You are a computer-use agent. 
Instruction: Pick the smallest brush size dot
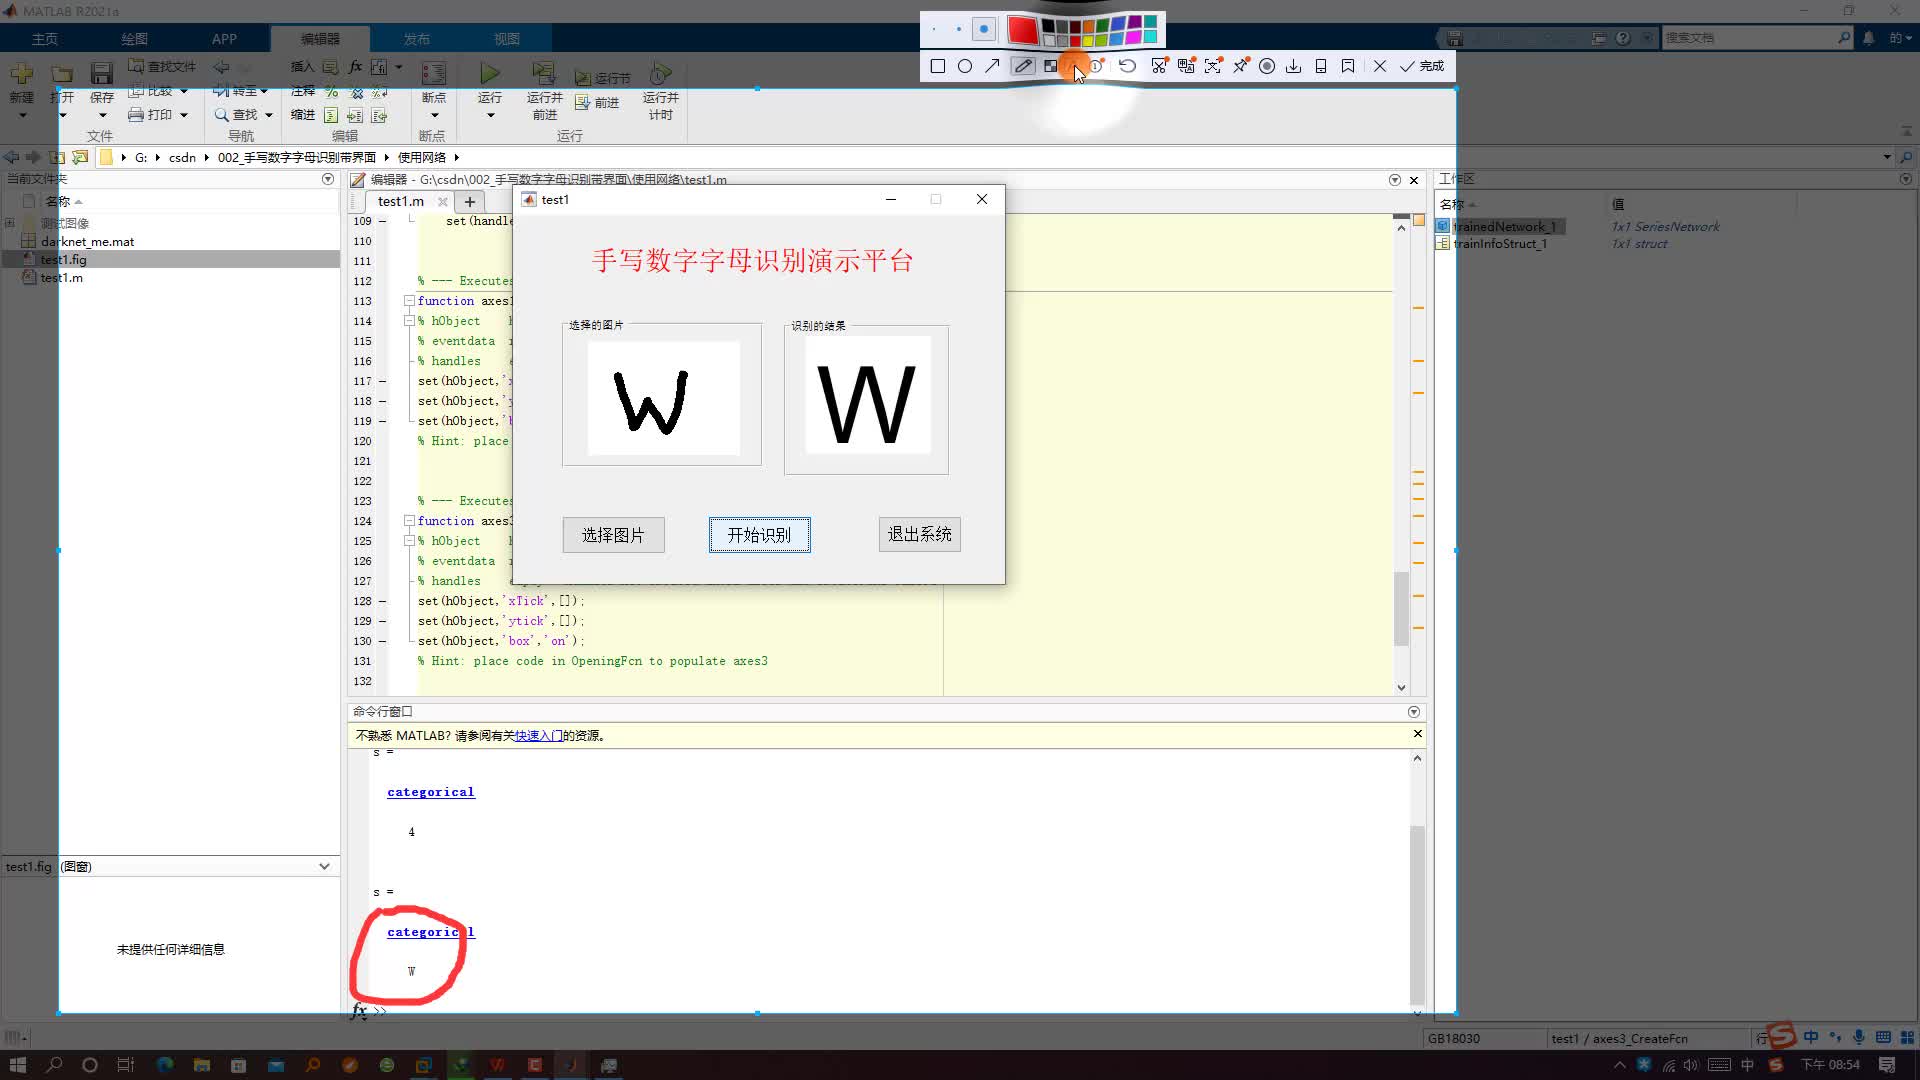click(934, 30)
